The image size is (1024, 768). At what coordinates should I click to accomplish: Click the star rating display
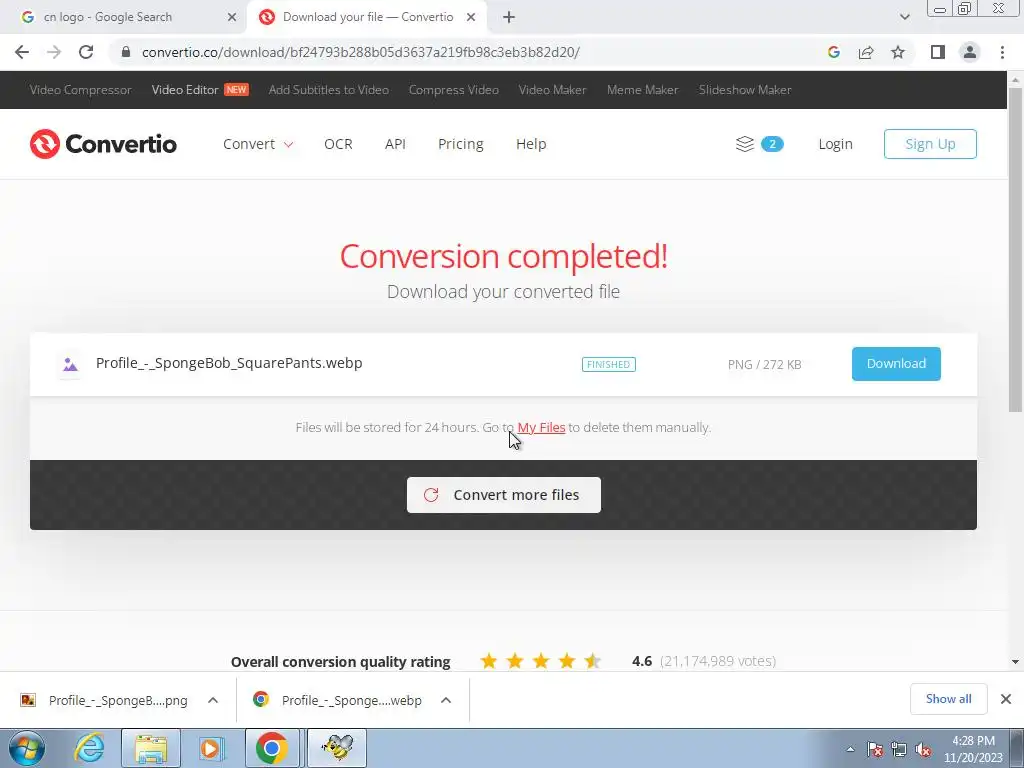541,661
